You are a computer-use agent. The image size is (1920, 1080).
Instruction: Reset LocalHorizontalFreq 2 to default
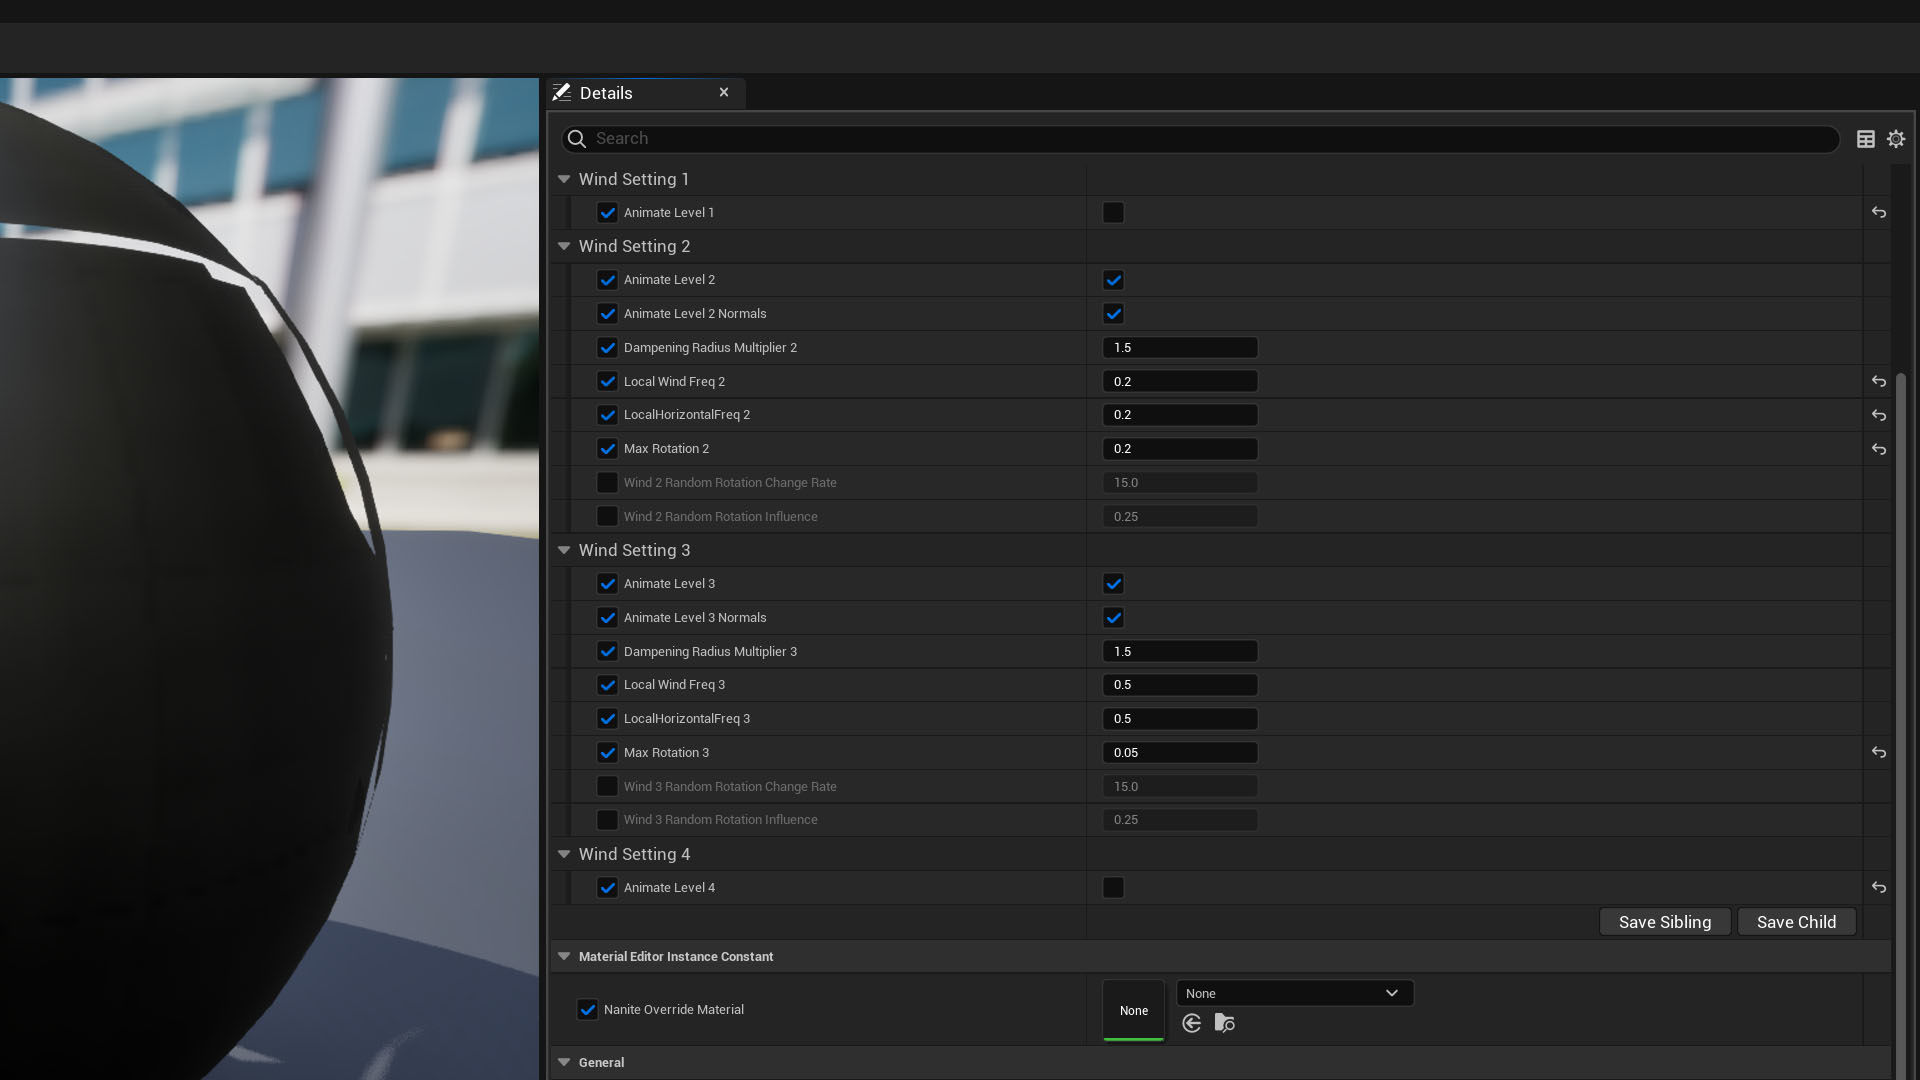(1879, 415)
